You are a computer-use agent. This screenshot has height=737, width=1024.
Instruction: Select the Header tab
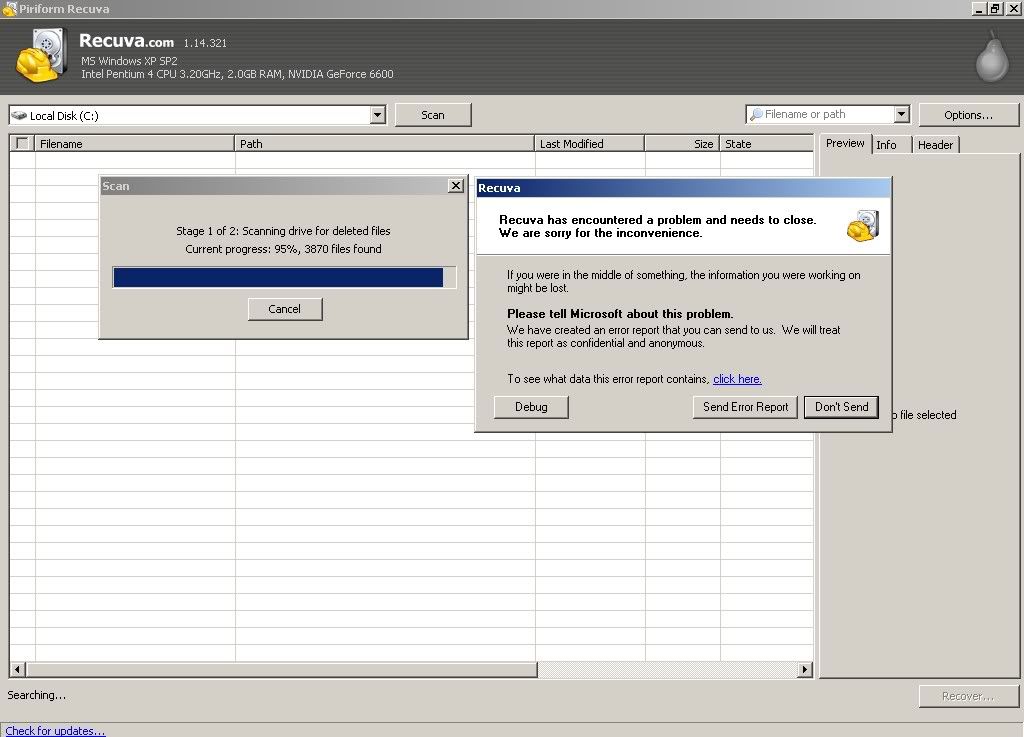coord(935,145)
